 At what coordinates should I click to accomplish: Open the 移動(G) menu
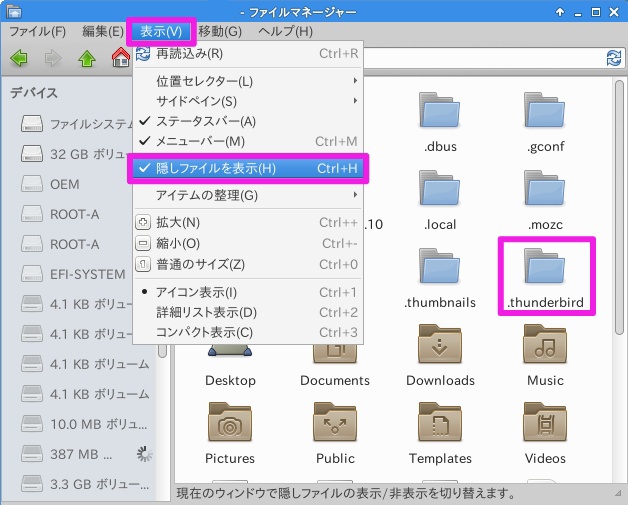coord(220,31)
